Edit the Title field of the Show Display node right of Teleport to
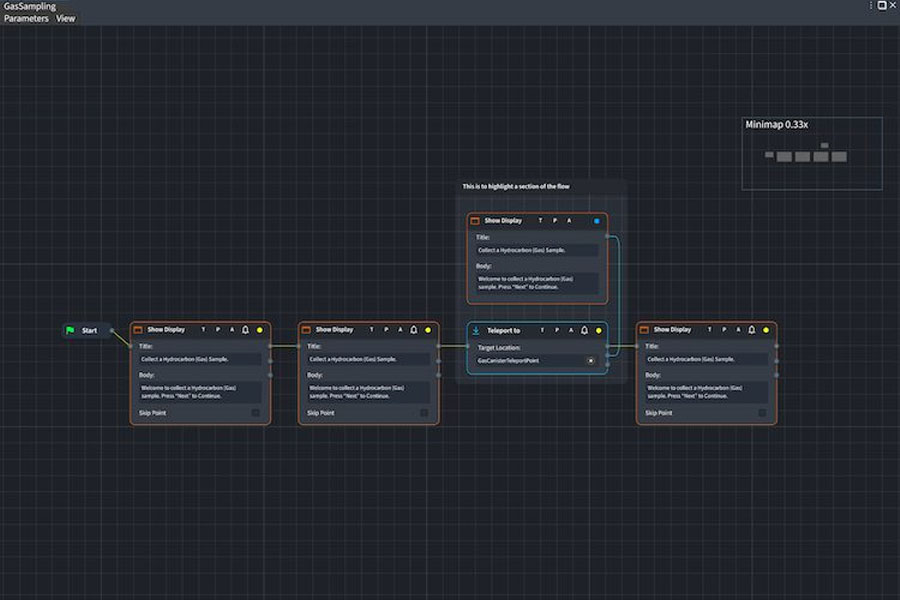900x600 pixels. click(706, 359)
